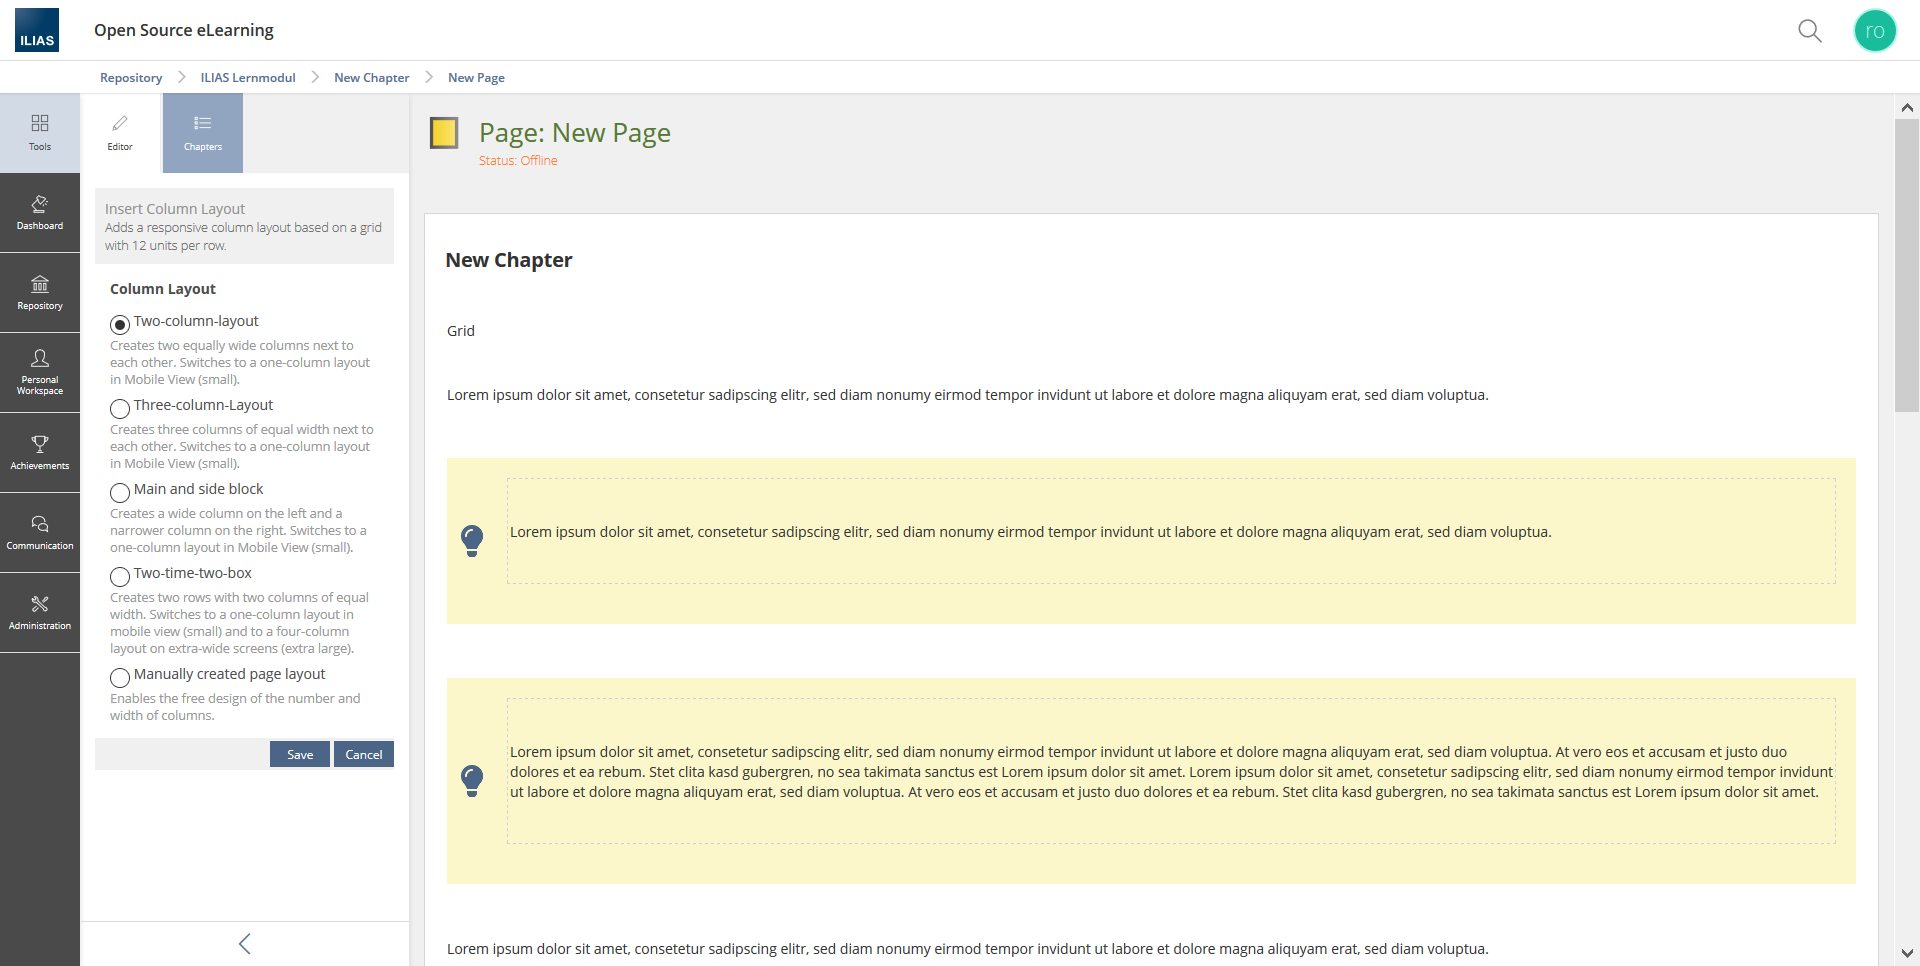Switch to the Chapters tab
Screen dimensions: 1920x966
click(x=203, y=133)
